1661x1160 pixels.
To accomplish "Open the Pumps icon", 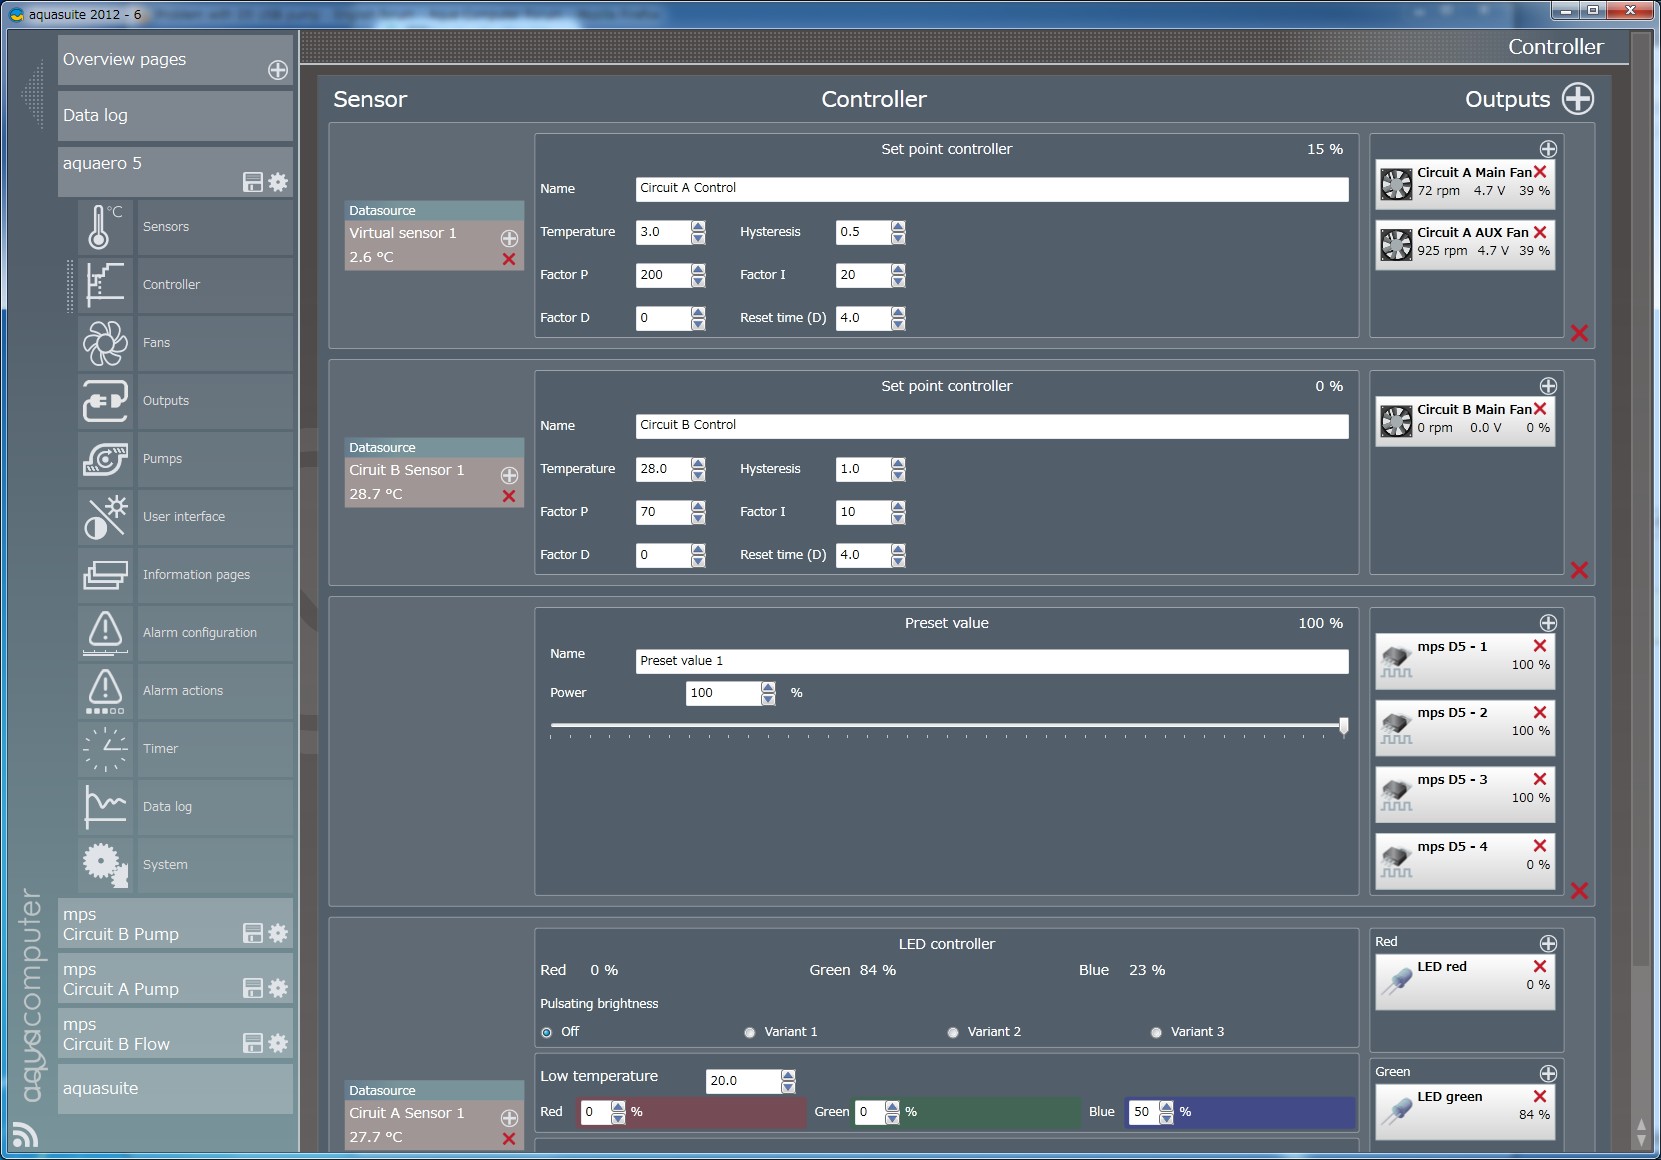I will tap(105, 459).
